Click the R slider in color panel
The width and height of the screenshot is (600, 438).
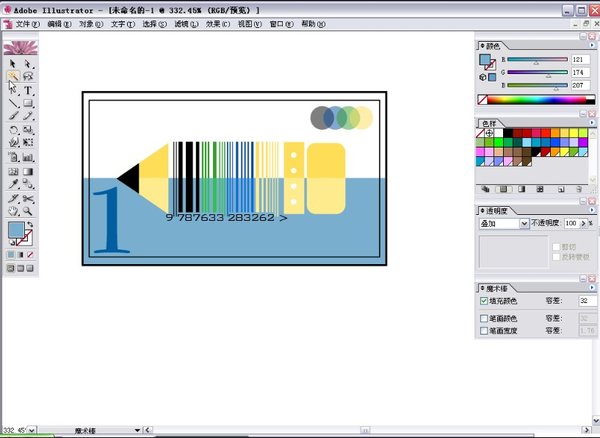(537, 60)
